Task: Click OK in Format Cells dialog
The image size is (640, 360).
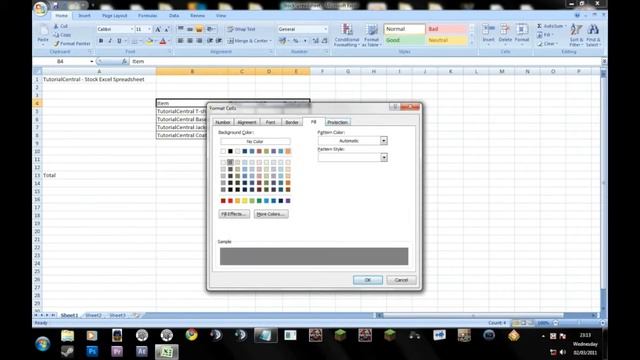Action: (x=368, y=280)
